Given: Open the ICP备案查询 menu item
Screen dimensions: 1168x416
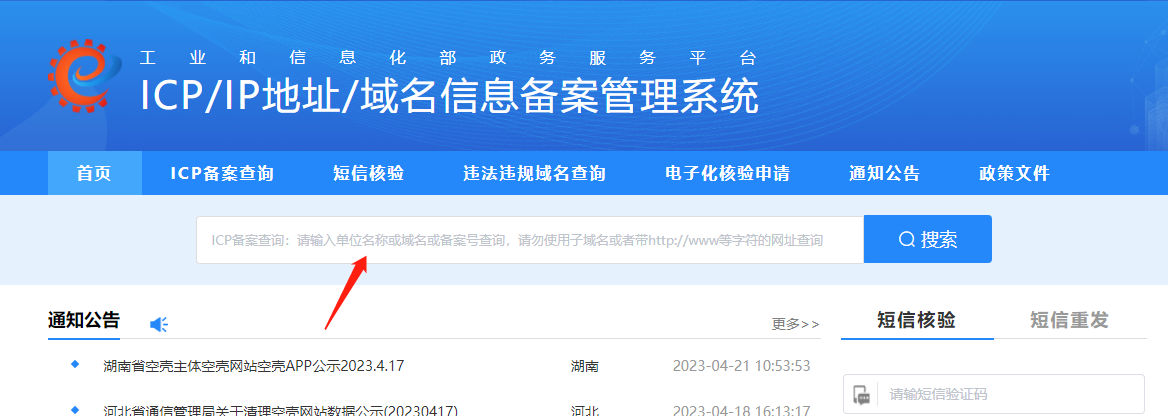Looking at the screenshot, I should coord(222,174).
